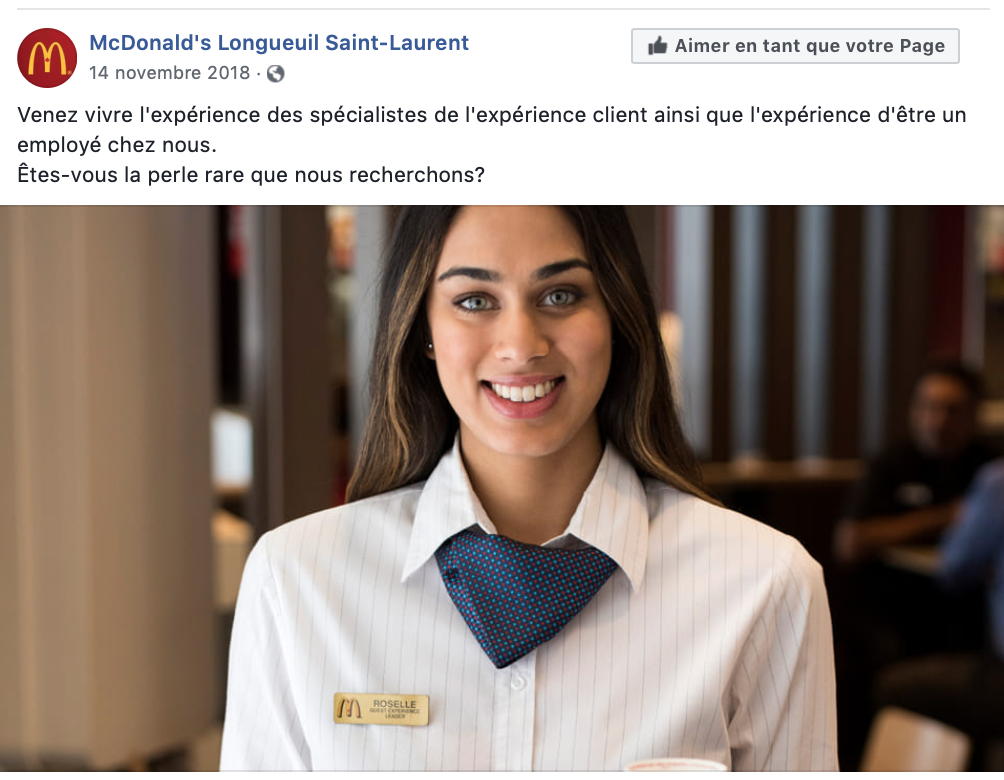
Task: Click the globe public audience icon
Action: click(x=275, y=74)
